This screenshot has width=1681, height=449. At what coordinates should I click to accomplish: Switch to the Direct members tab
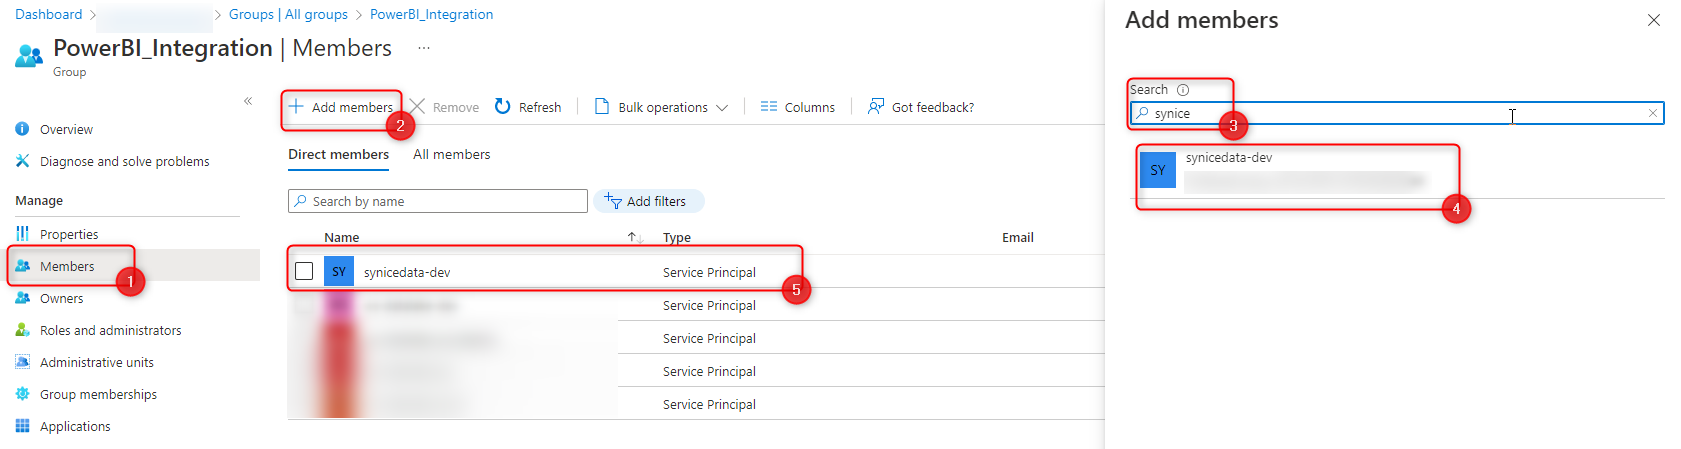(x=339, y=154)
